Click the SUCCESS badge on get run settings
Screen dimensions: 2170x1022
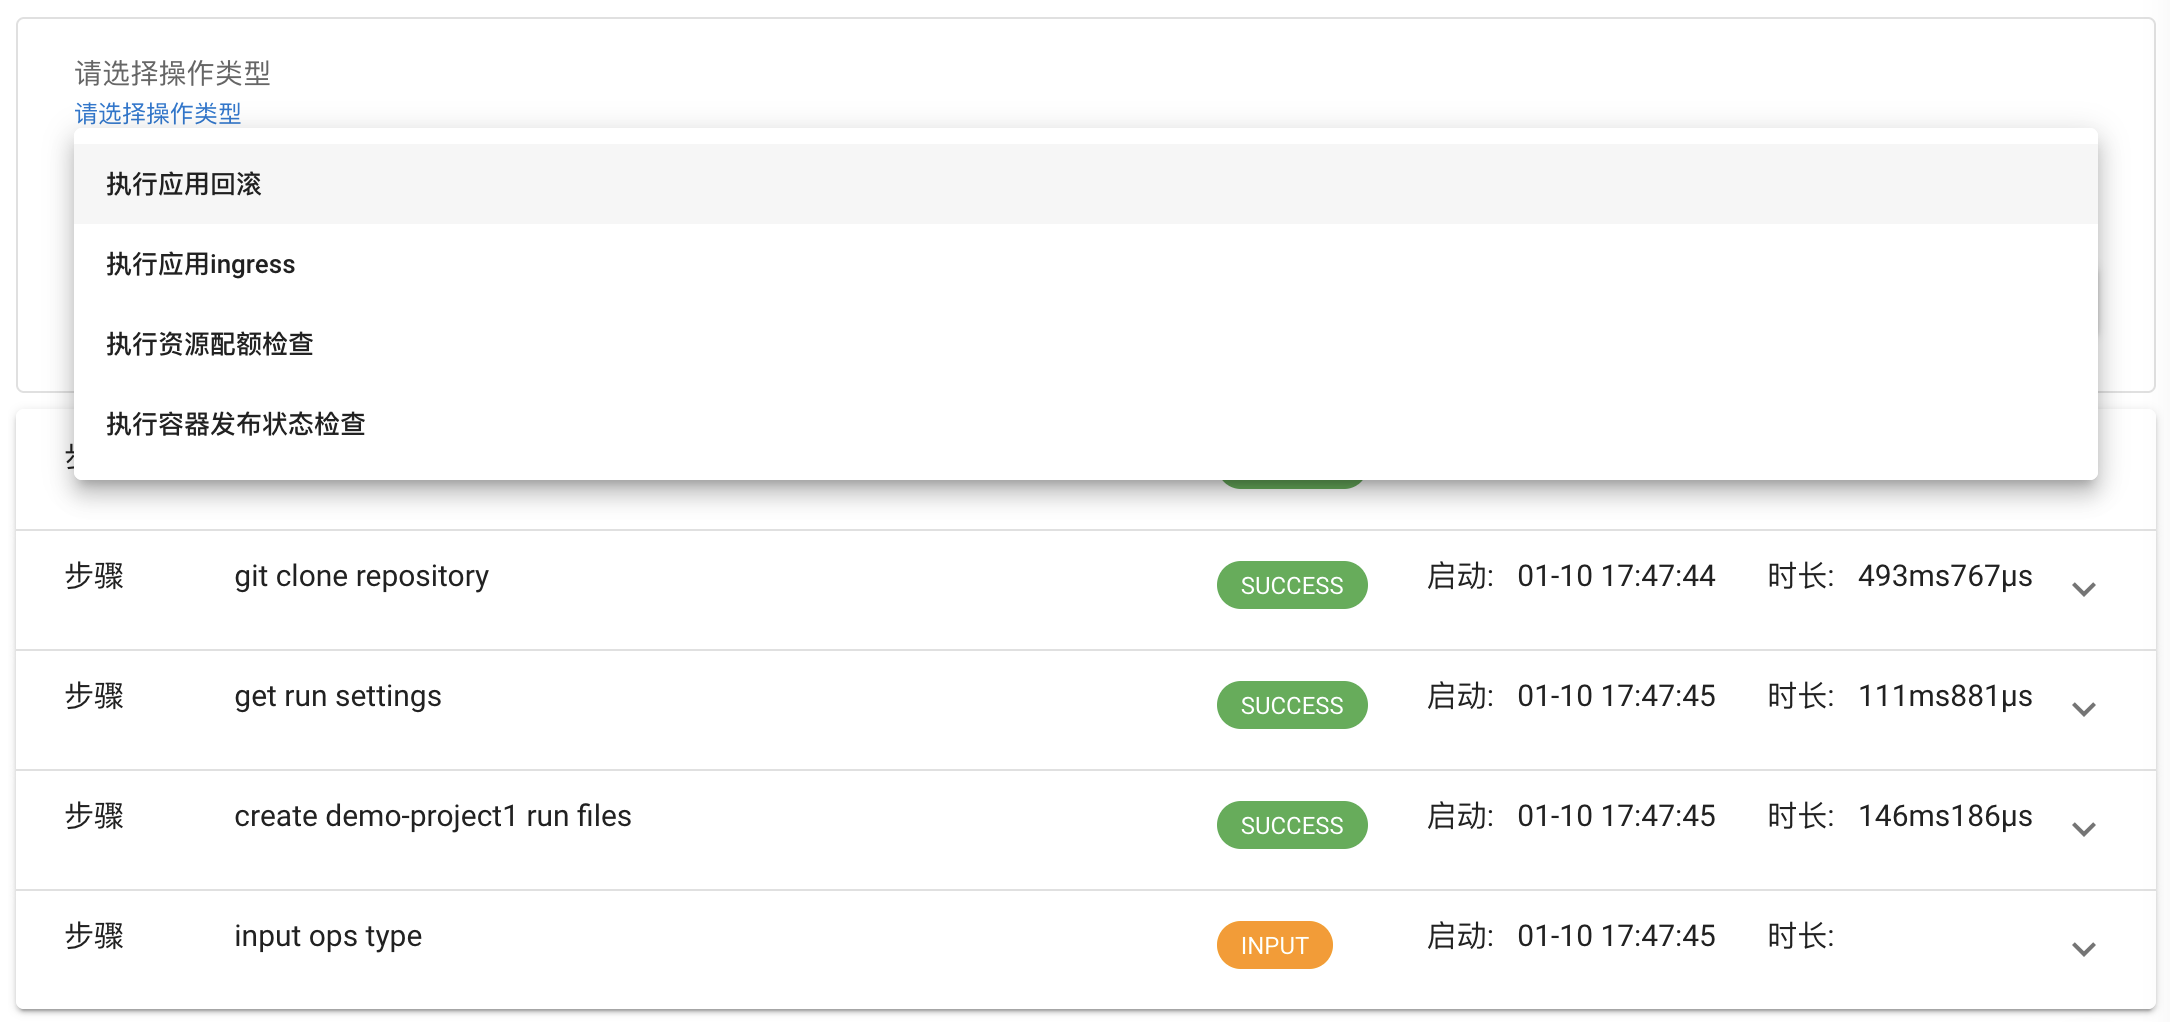[x=1292, y=705]
